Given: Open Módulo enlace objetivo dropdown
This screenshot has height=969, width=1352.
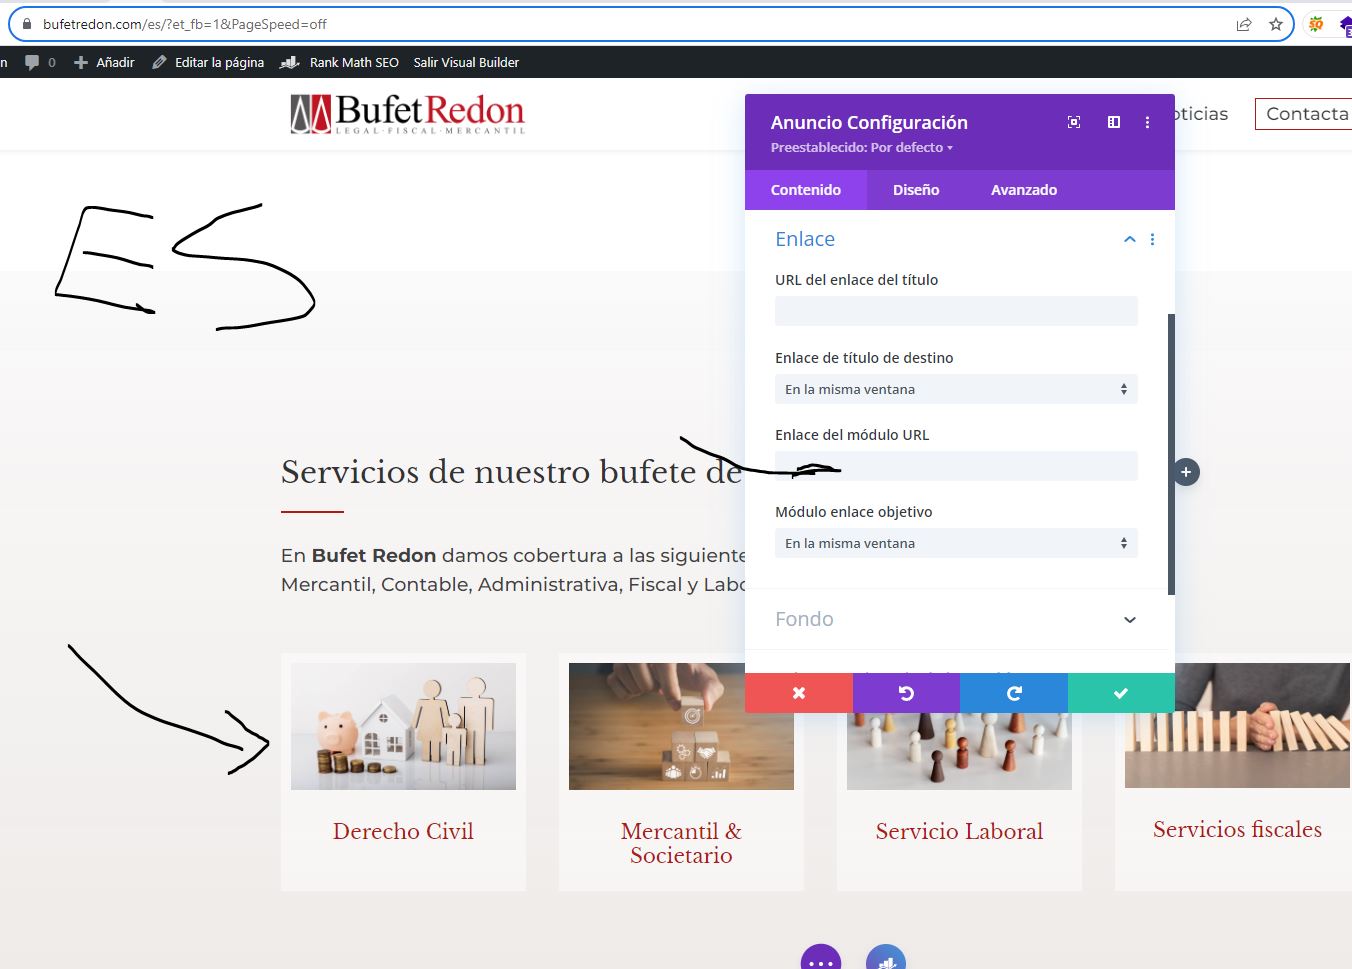Looking at the screenshot, I should (956, 543).
